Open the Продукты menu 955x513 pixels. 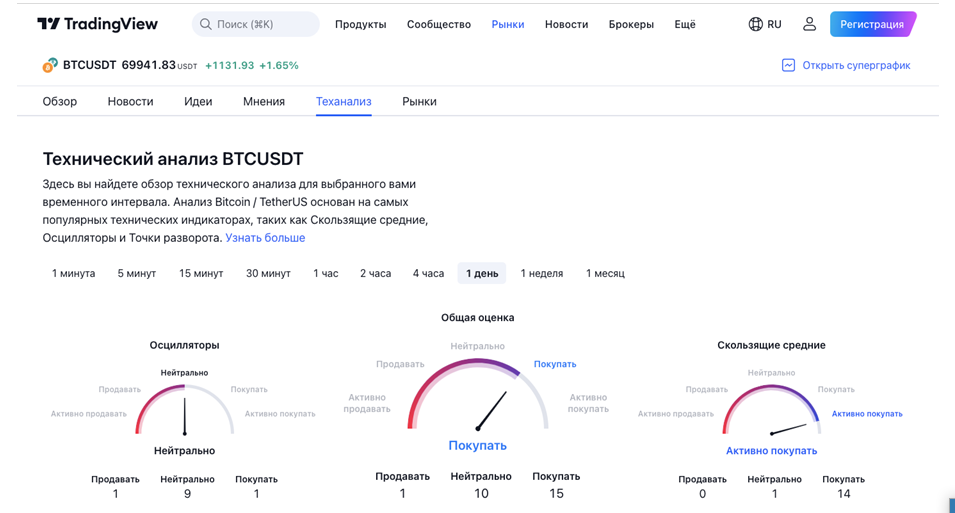[361, 24]
